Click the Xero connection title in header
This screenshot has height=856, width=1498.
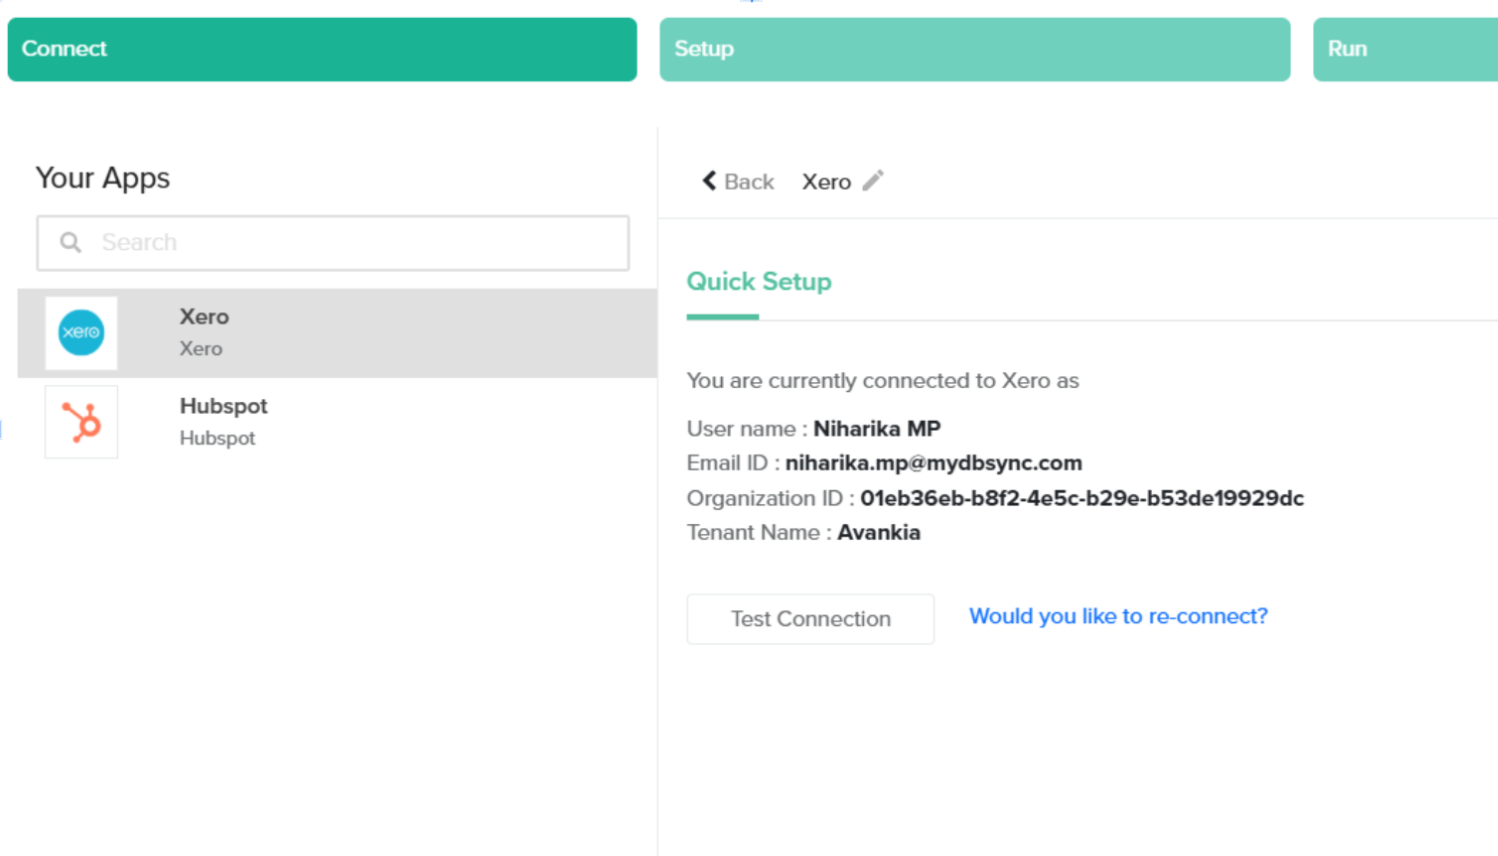click(826, 182)
